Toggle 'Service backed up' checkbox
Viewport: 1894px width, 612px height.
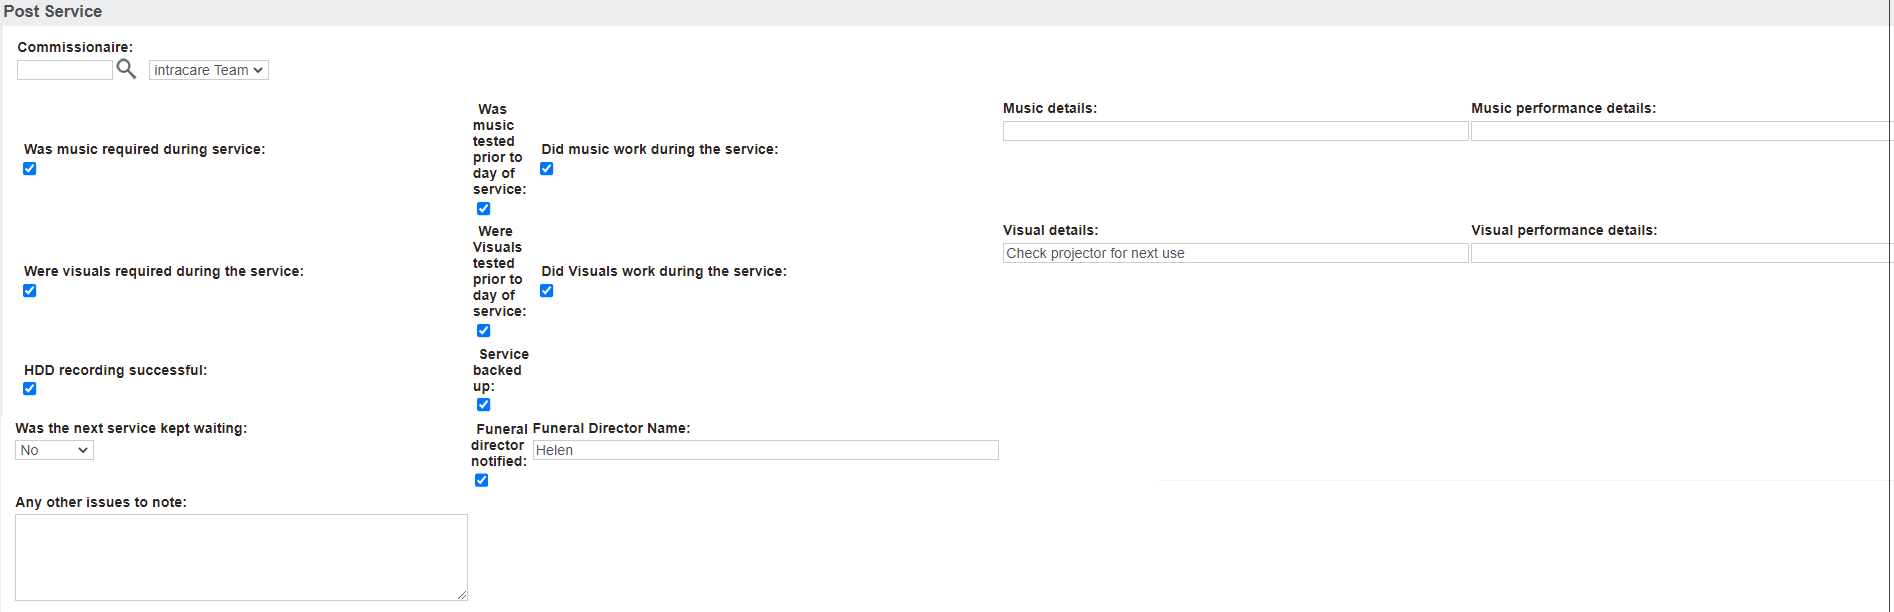coord(484,405)
